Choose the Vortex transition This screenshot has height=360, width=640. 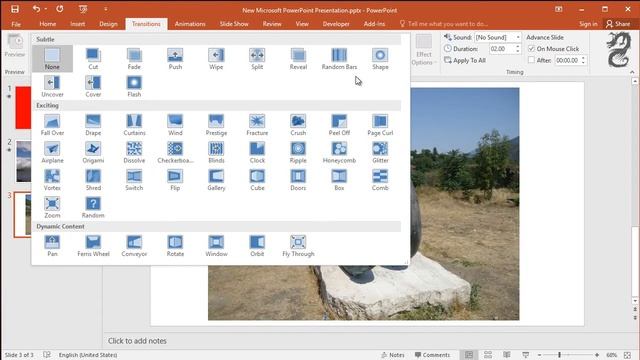52,180
